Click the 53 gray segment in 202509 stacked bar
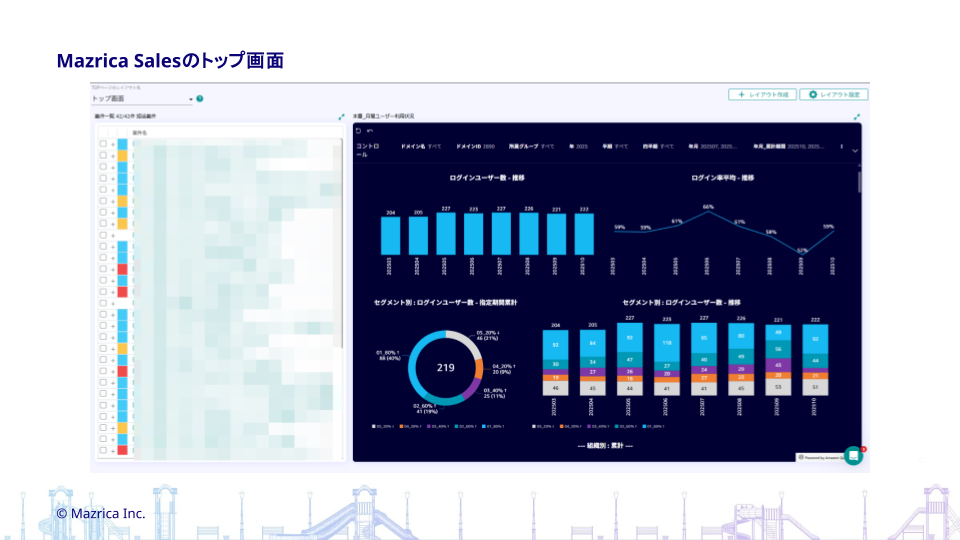Viewport: 960px width, 540px height. point(778,387)
